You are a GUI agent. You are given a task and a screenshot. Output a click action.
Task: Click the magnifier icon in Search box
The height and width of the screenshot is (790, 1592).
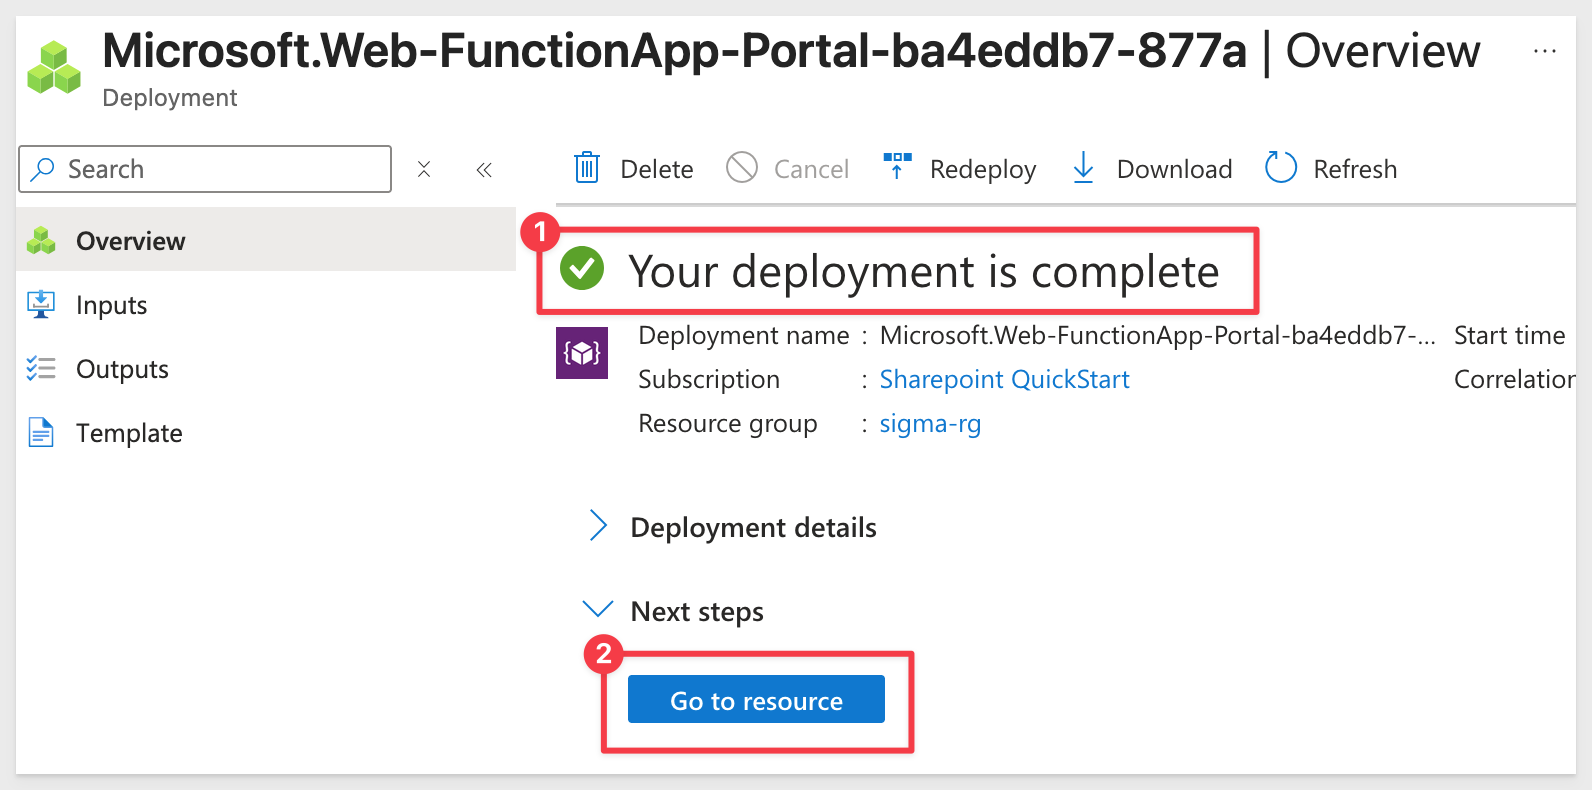[42, 169]
